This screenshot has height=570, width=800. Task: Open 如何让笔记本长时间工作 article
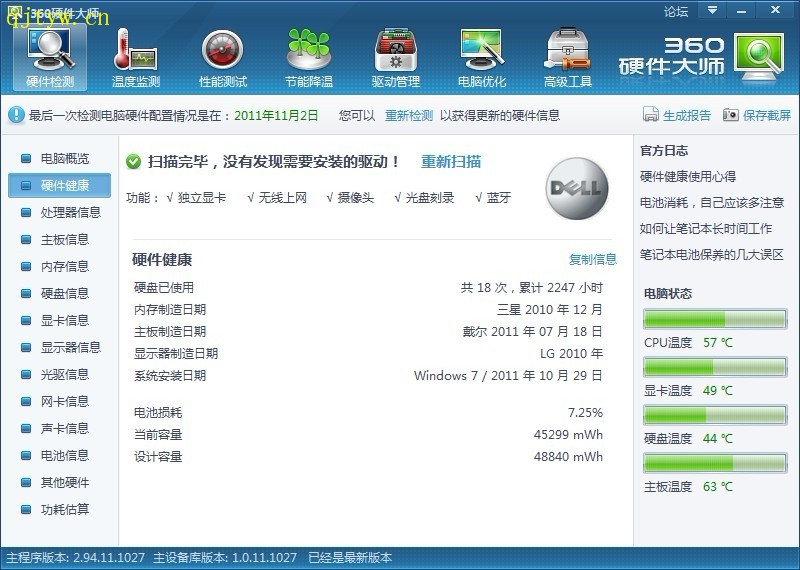(x=706, y=229)
